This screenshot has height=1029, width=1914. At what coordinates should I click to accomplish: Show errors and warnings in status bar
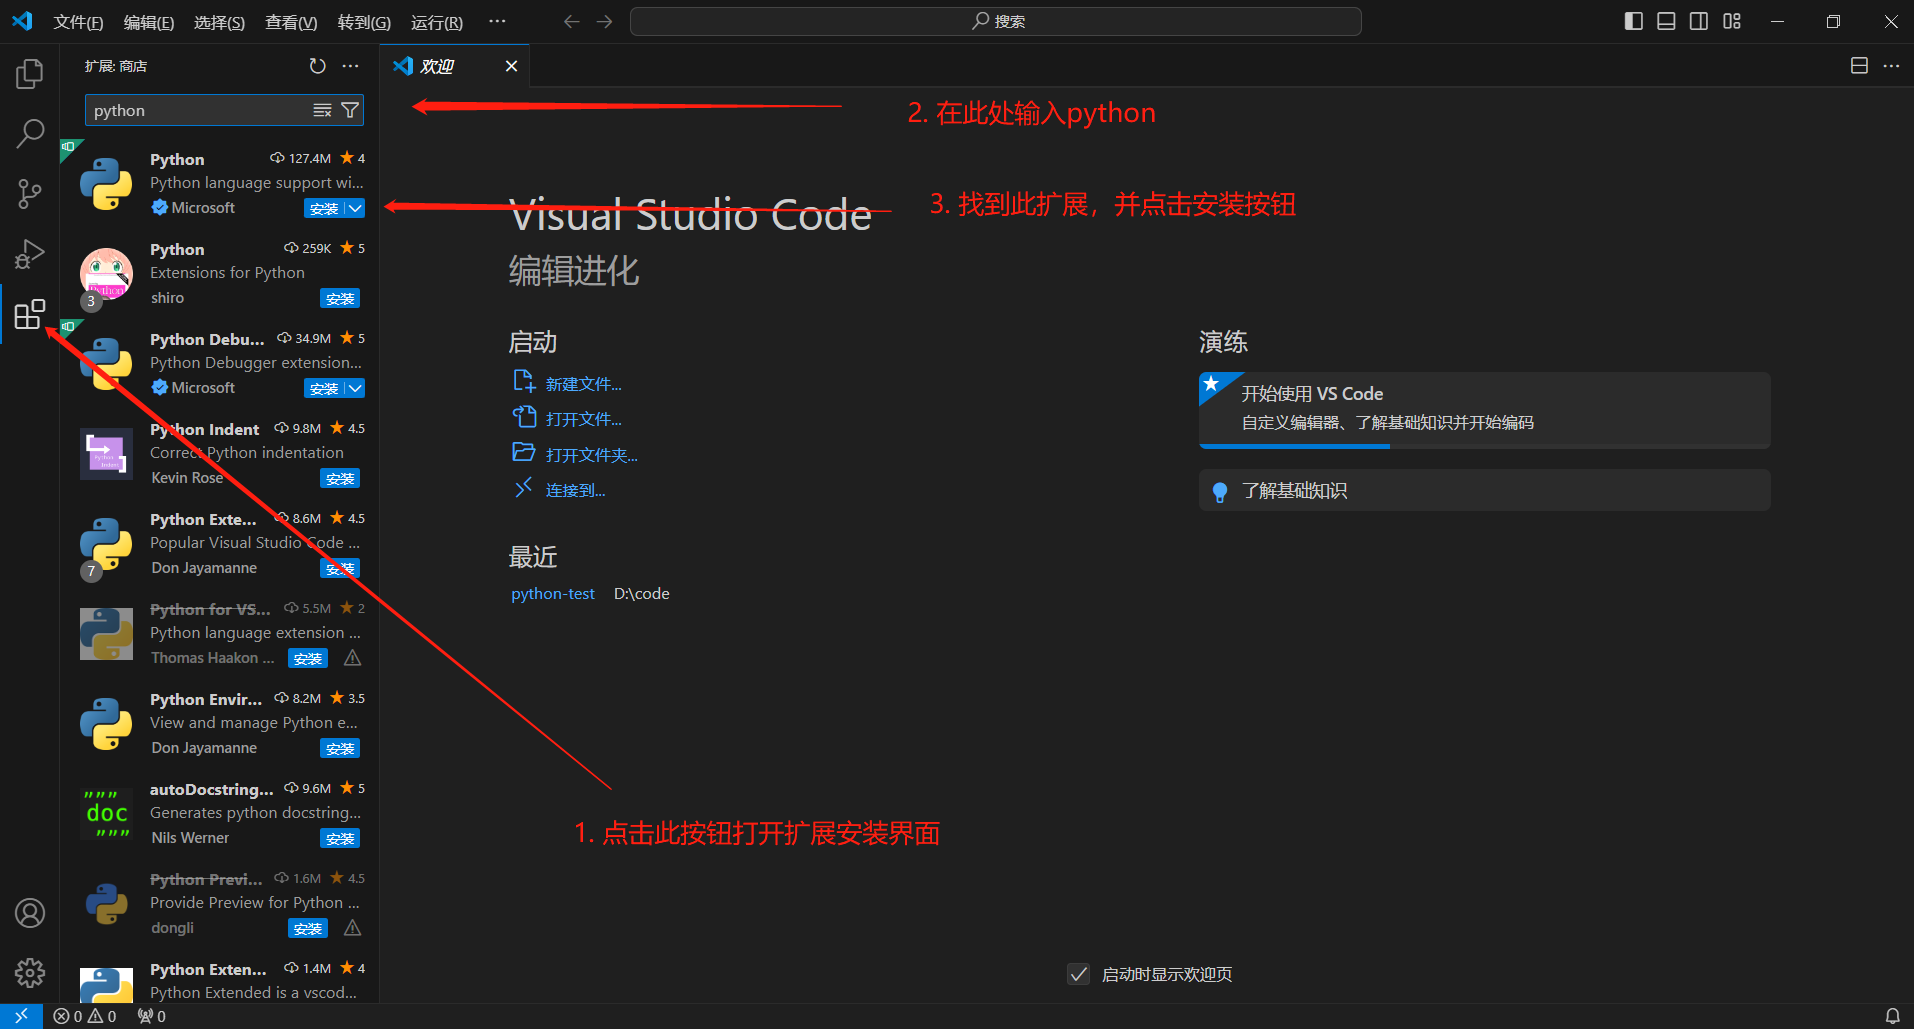tap(85, 1016)
